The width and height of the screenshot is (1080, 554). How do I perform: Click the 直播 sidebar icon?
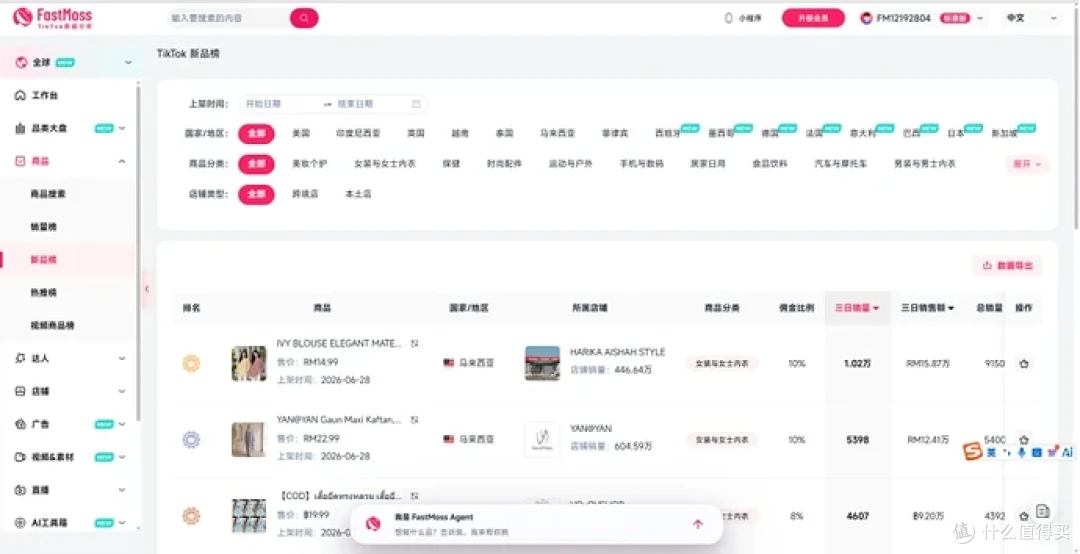pos(20,490)
